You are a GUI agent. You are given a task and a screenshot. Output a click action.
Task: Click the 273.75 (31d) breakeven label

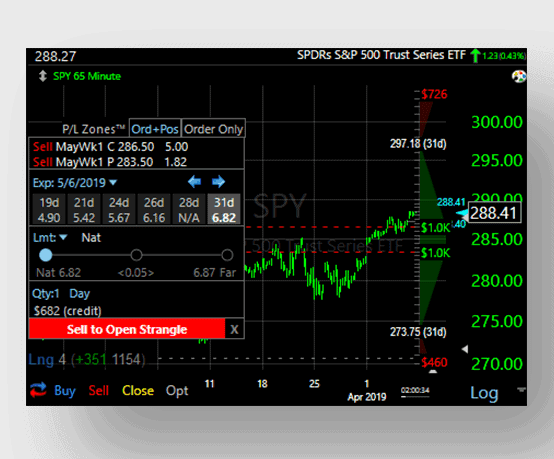click(418, 332)
